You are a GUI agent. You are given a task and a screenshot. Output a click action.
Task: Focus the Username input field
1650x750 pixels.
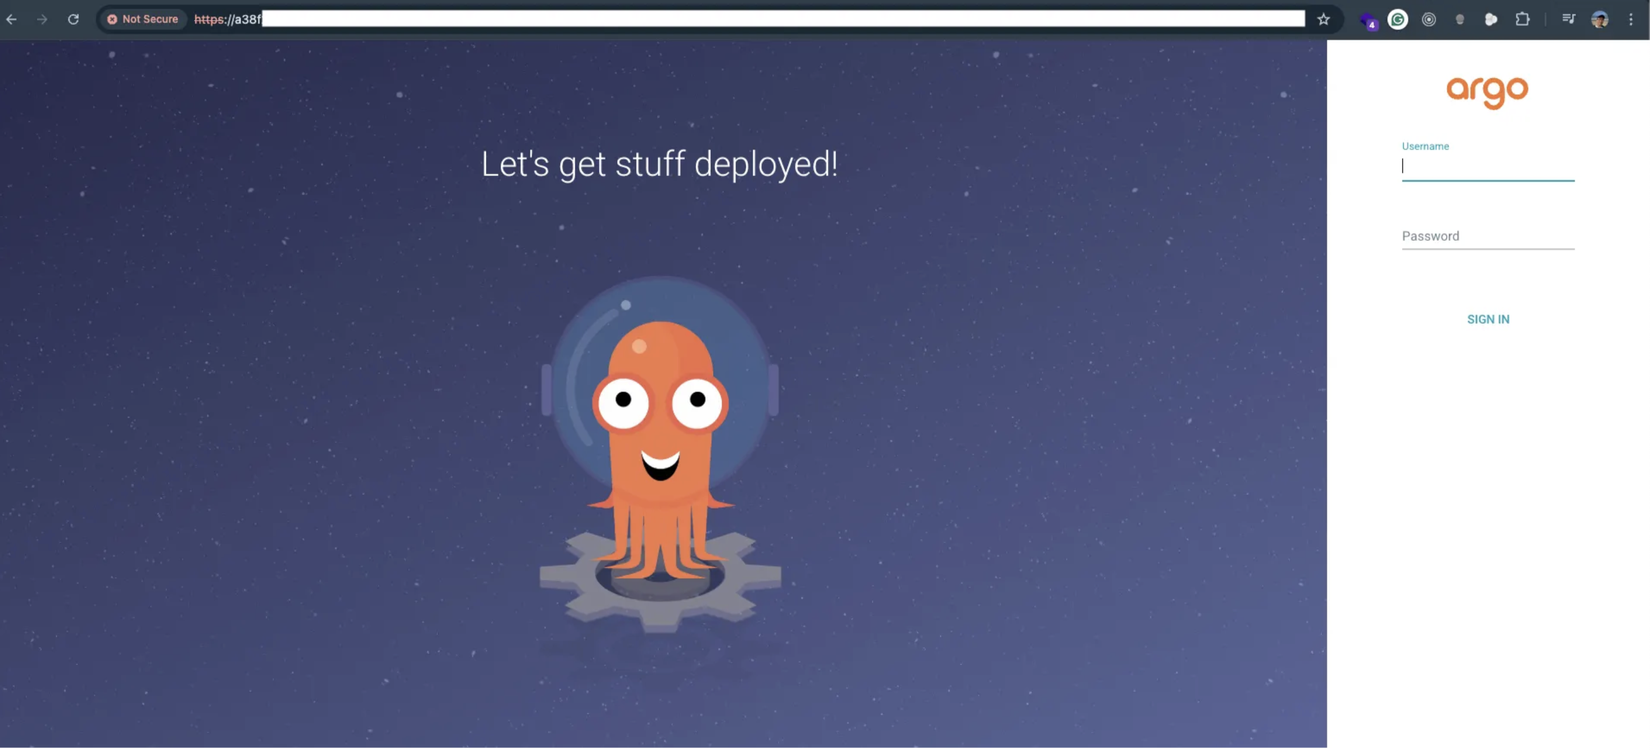1488,167
